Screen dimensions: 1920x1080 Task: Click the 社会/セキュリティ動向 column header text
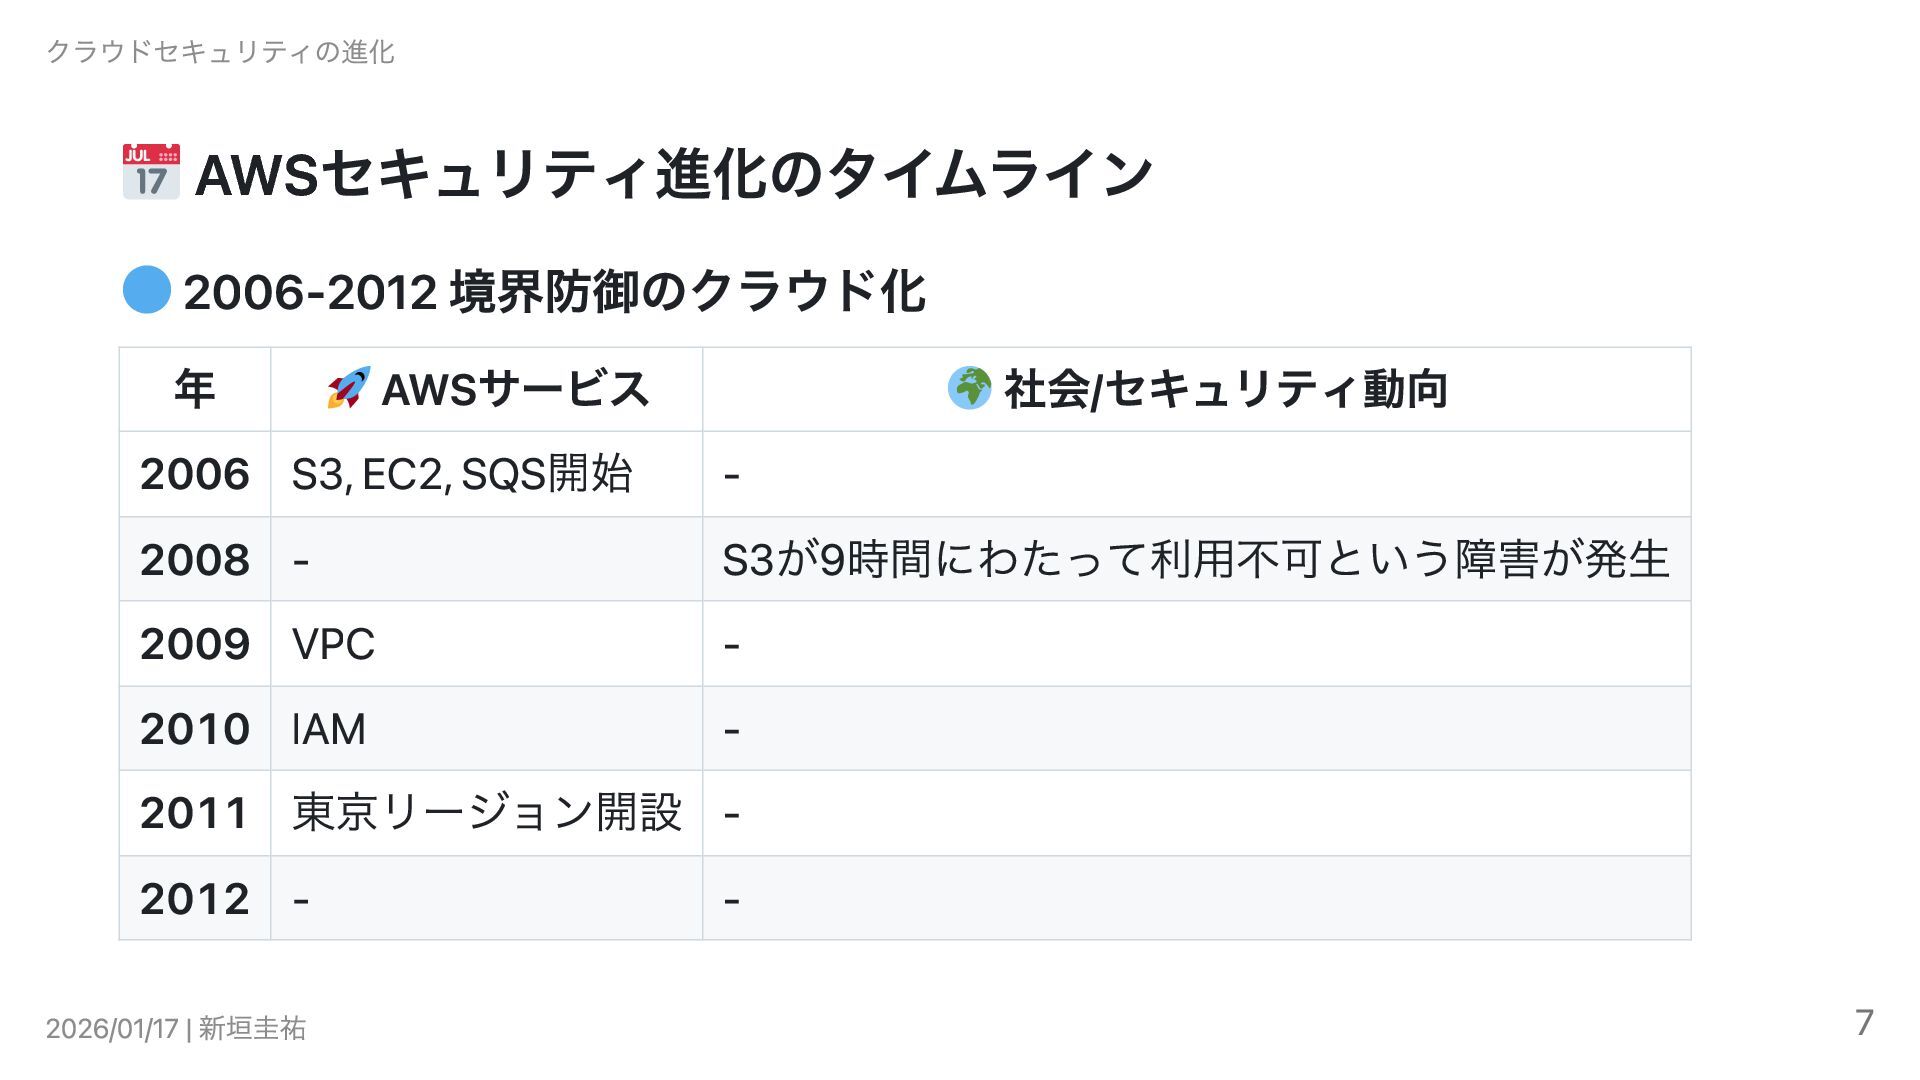[1225, 389]
